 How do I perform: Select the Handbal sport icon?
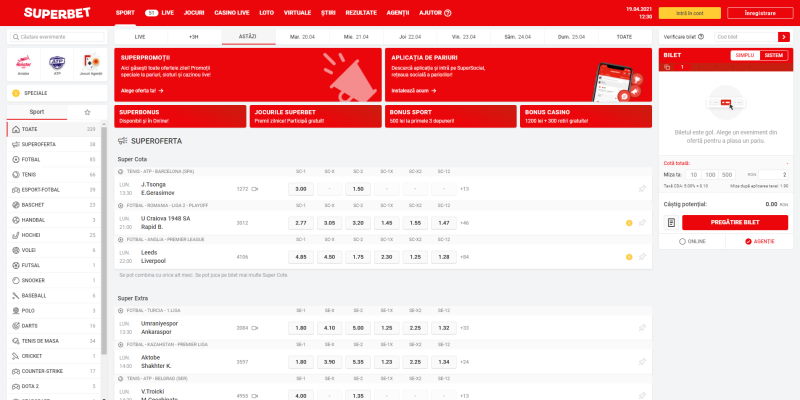[16, 220]
